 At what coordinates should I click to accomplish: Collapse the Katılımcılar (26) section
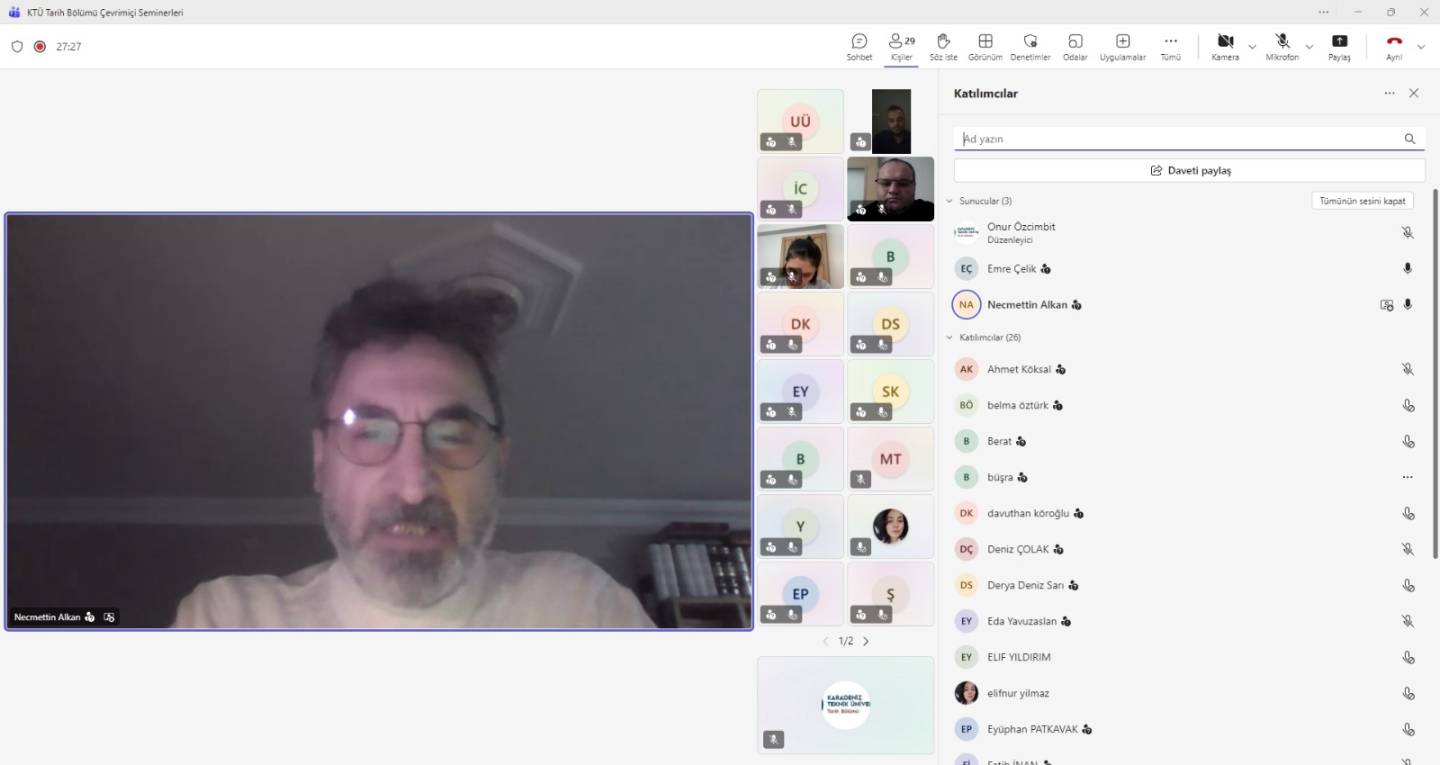tap(949, 338)
